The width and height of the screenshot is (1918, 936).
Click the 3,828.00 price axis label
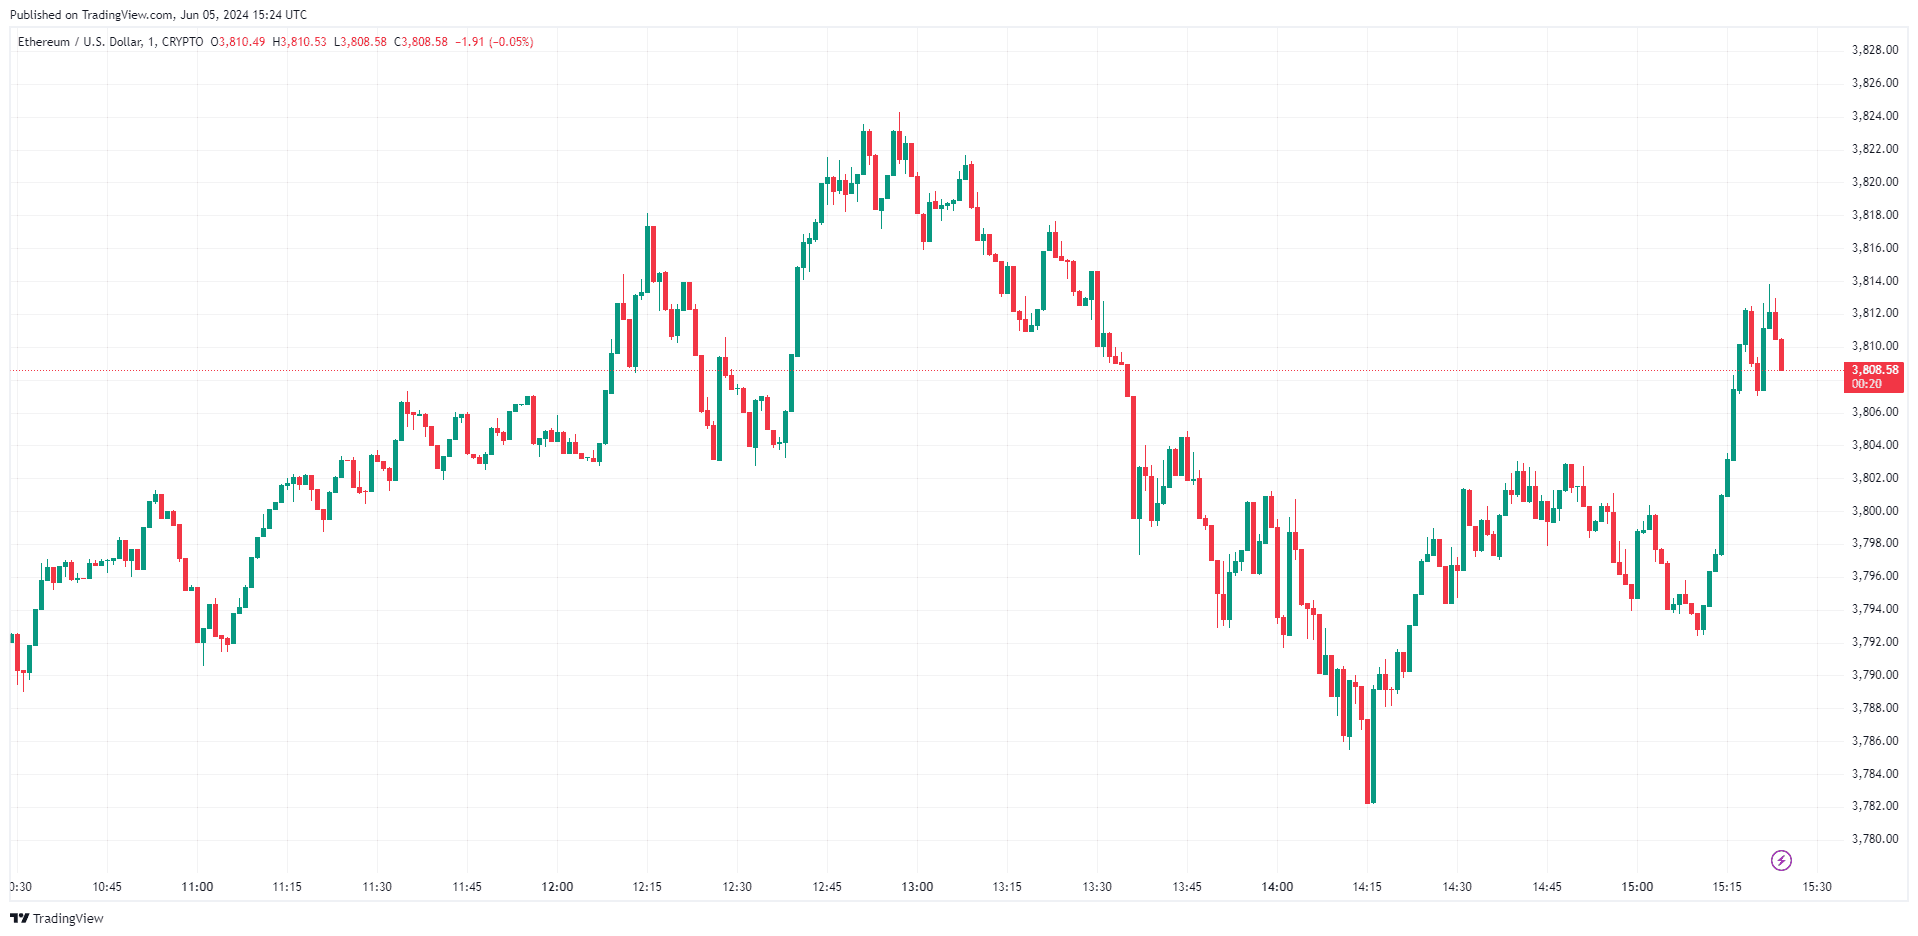tap(1874, 50)
